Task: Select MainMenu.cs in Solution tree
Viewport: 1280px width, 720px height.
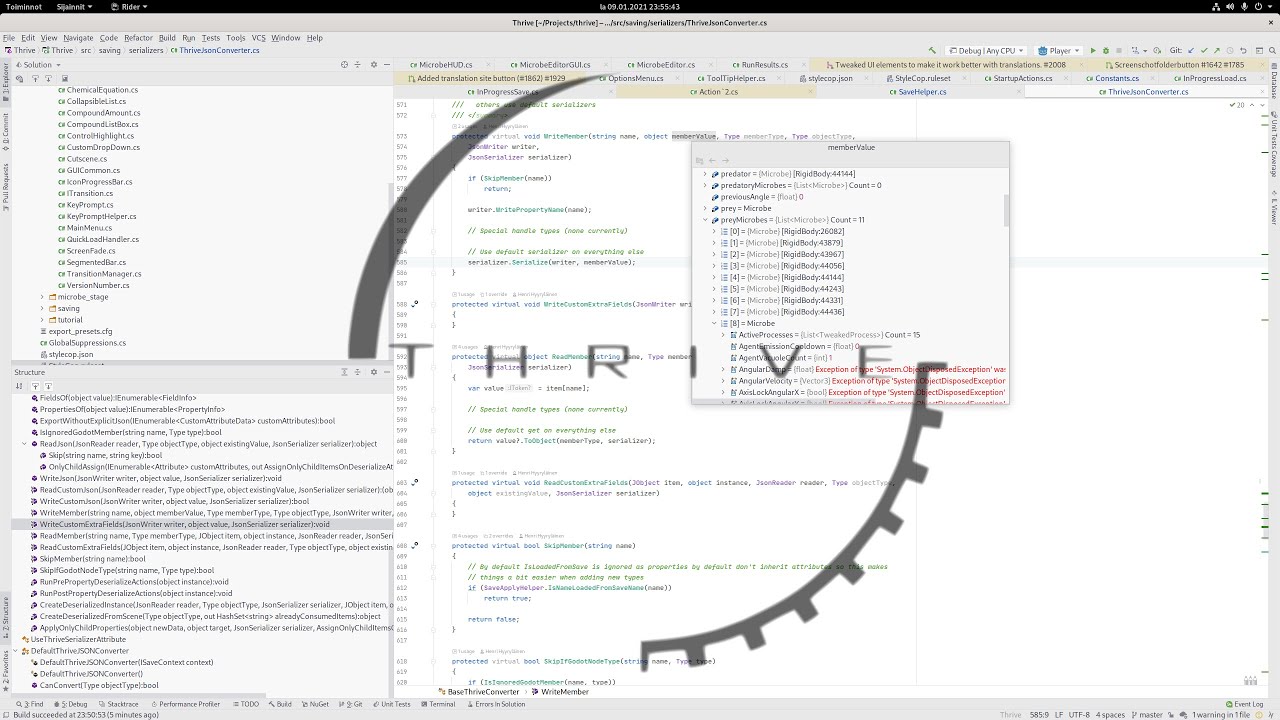Action: point(89,228)
